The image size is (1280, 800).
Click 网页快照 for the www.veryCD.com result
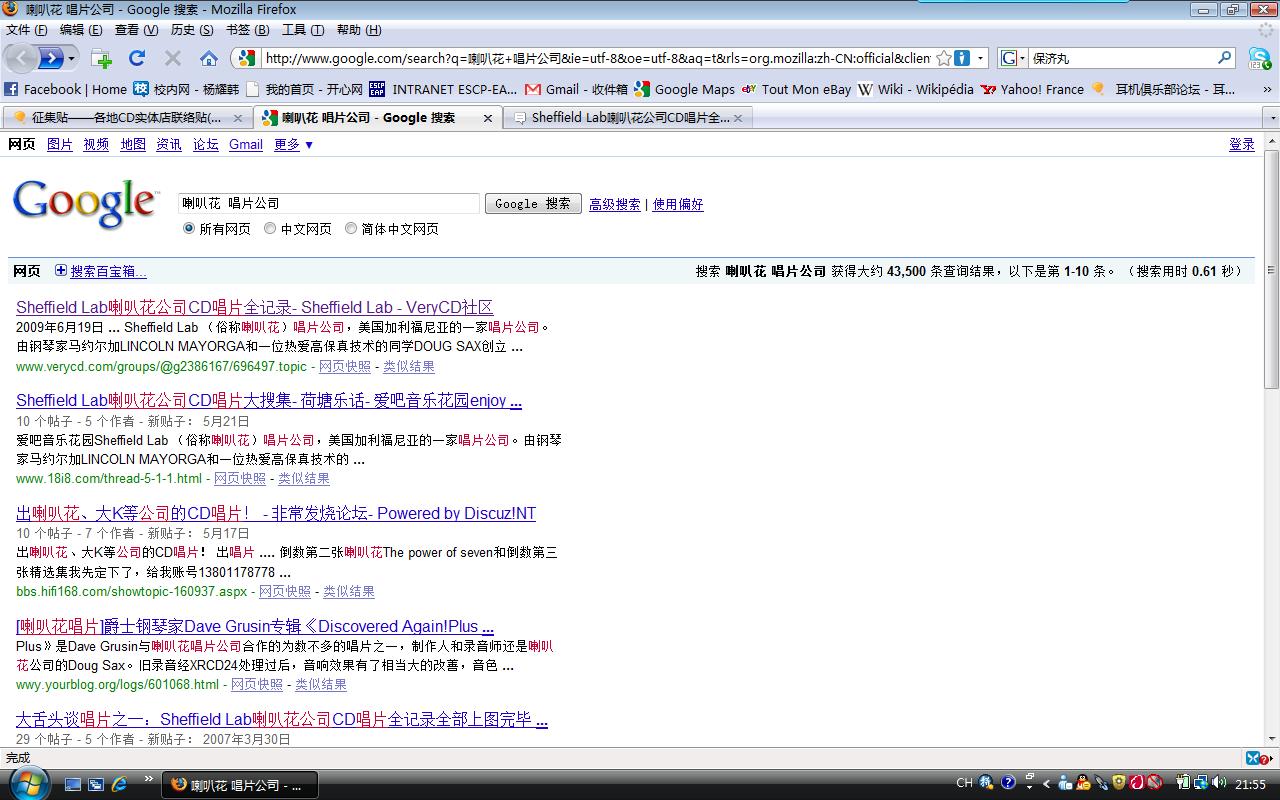coord(345,367)
